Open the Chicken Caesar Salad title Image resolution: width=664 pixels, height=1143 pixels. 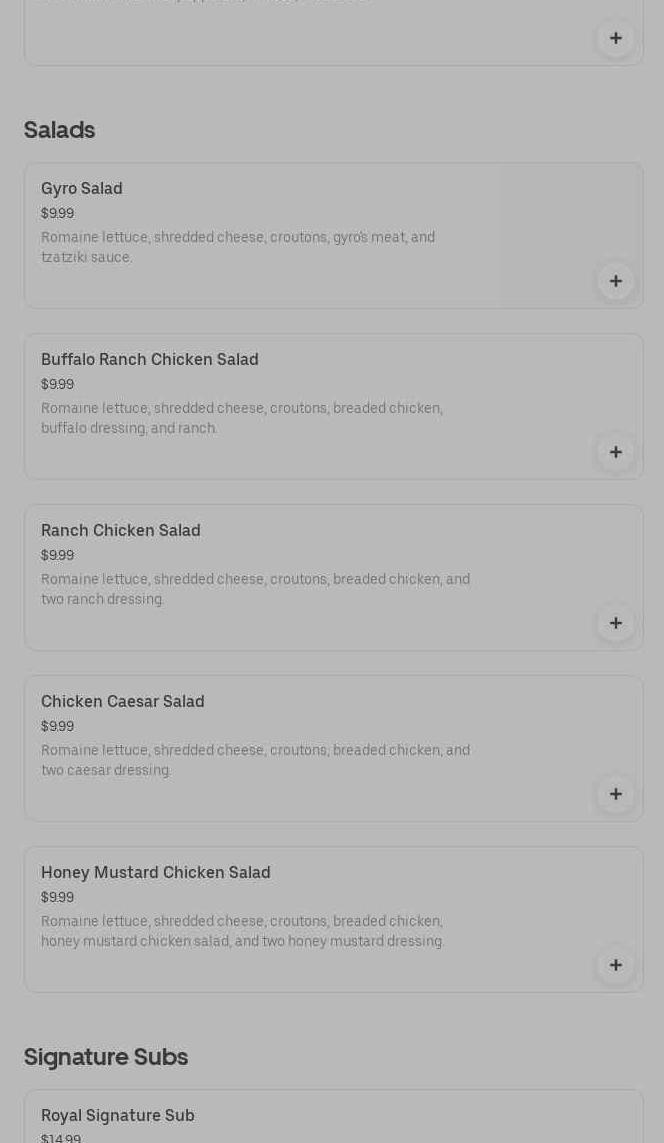(122, 701)
